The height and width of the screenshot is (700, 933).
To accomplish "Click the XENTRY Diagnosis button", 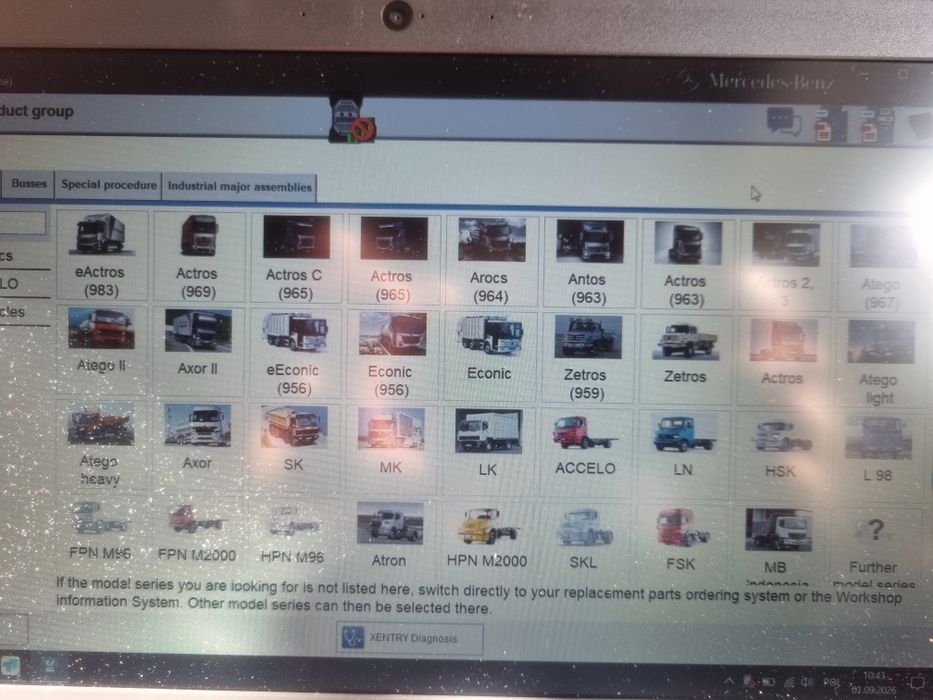I will pos(410,638).
